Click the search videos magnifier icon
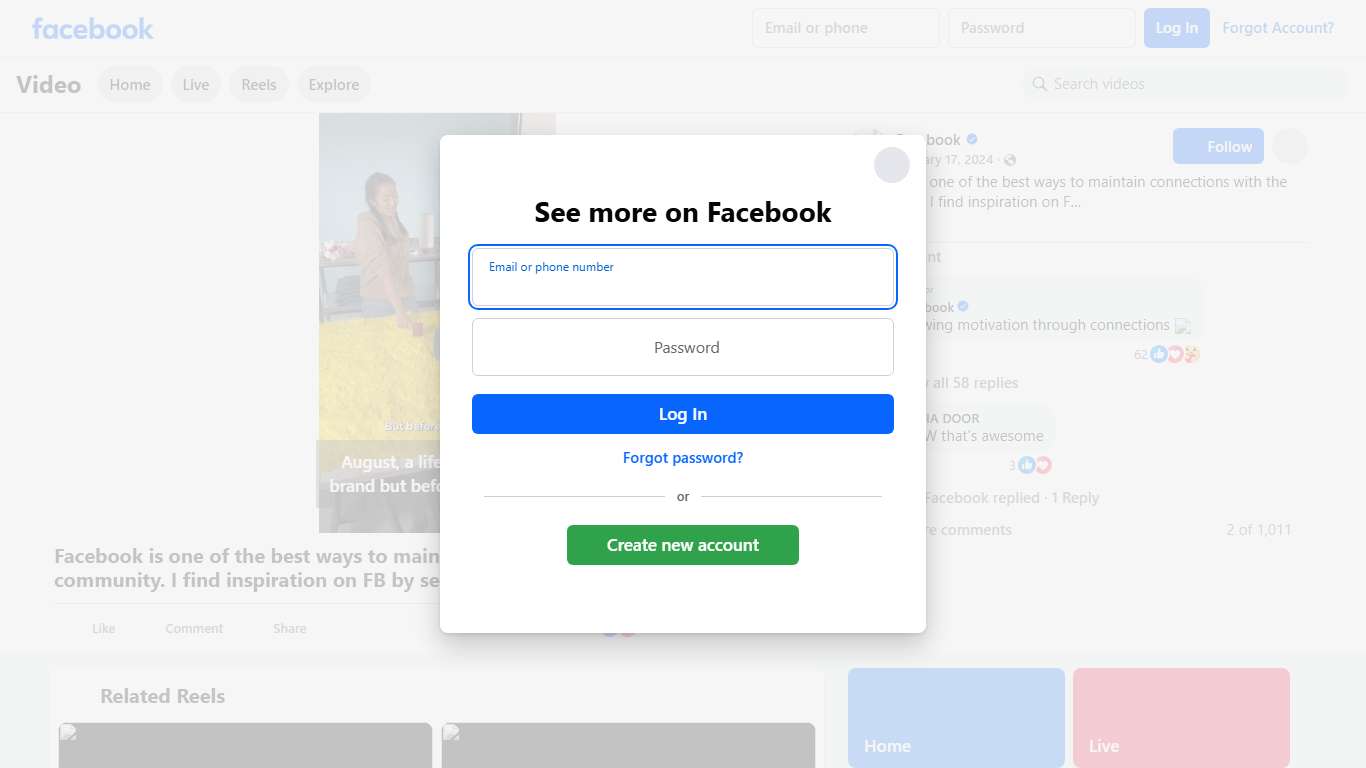1366x768 pixels. 1040,84
